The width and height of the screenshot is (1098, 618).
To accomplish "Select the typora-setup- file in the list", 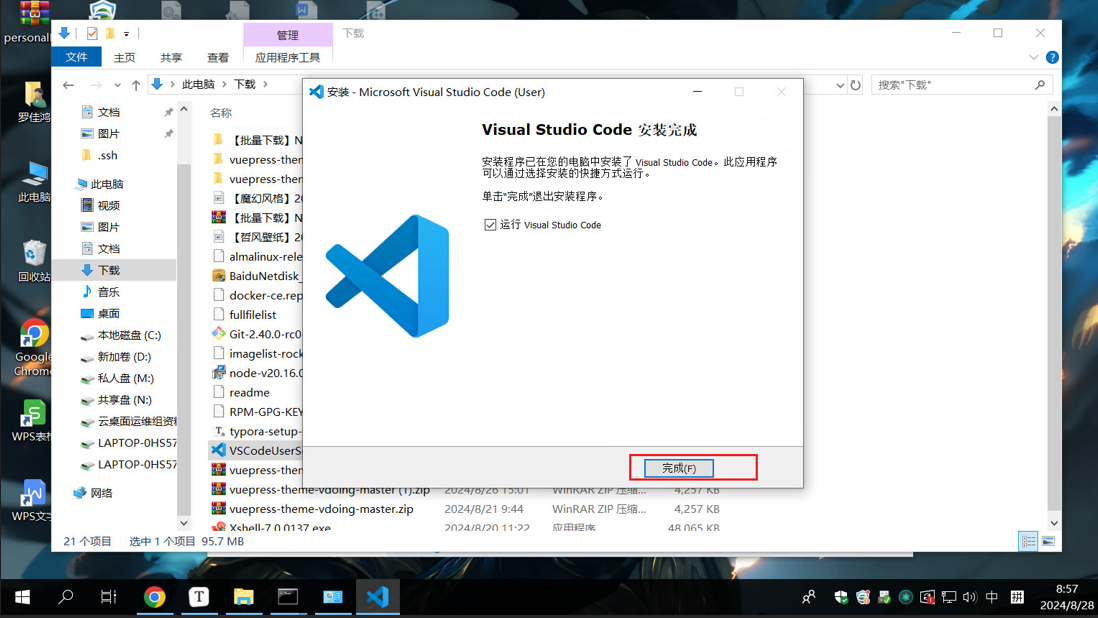I will pos(256,431).
